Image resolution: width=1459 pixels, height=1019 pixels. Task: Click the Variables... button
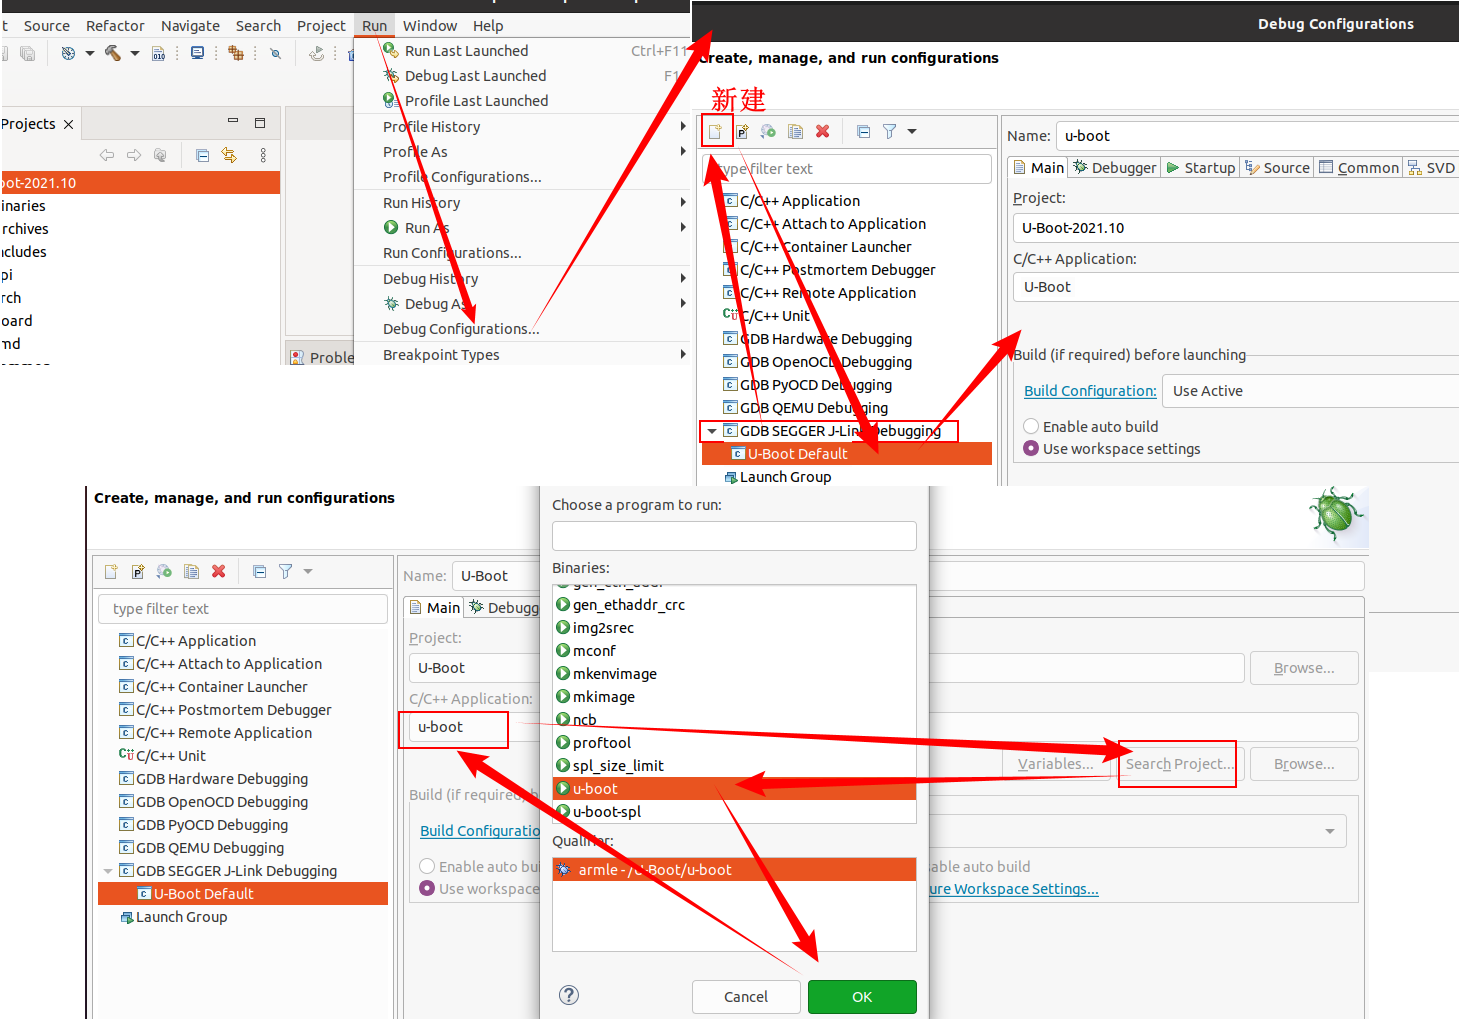coord(1056,764)
